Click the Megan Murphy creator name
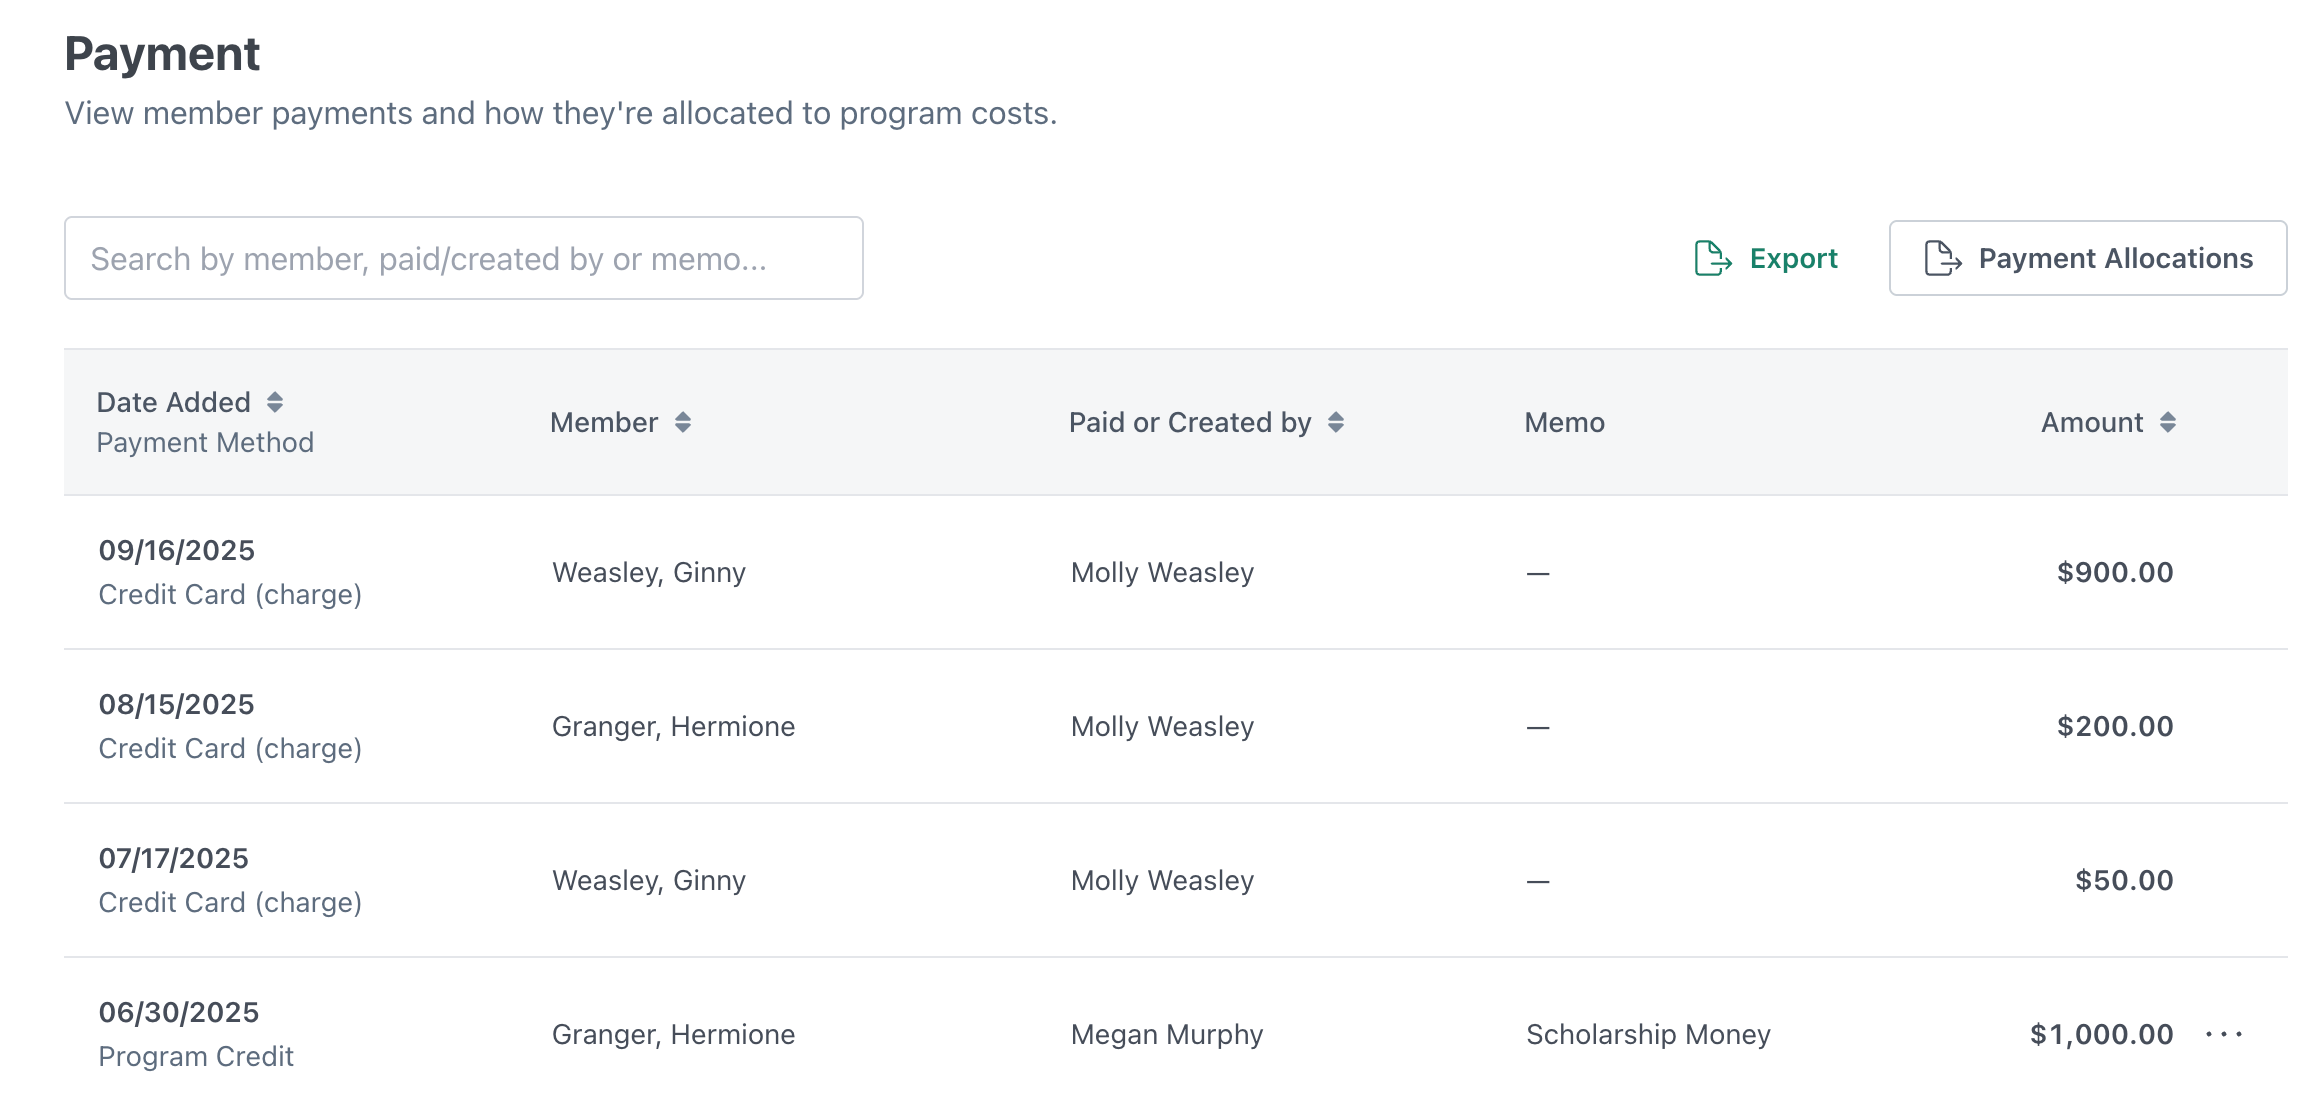 pyautogui.click(x=1167, y=1034)
